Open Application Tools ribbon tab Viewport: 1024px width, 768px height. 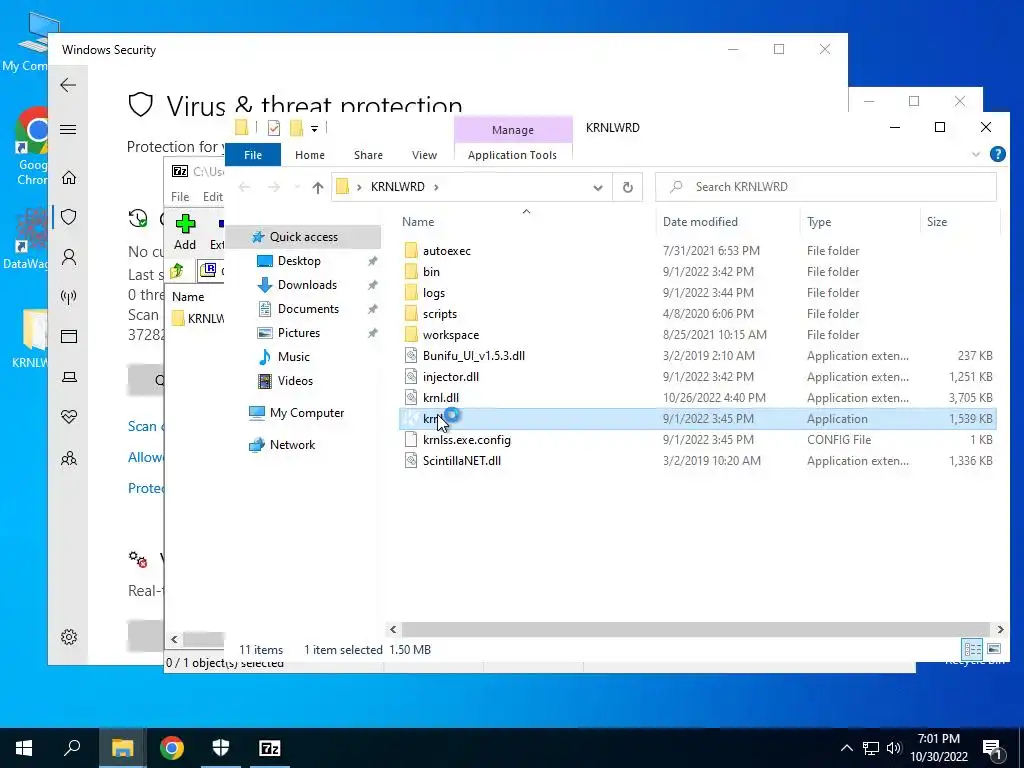(x=513, y=155)
